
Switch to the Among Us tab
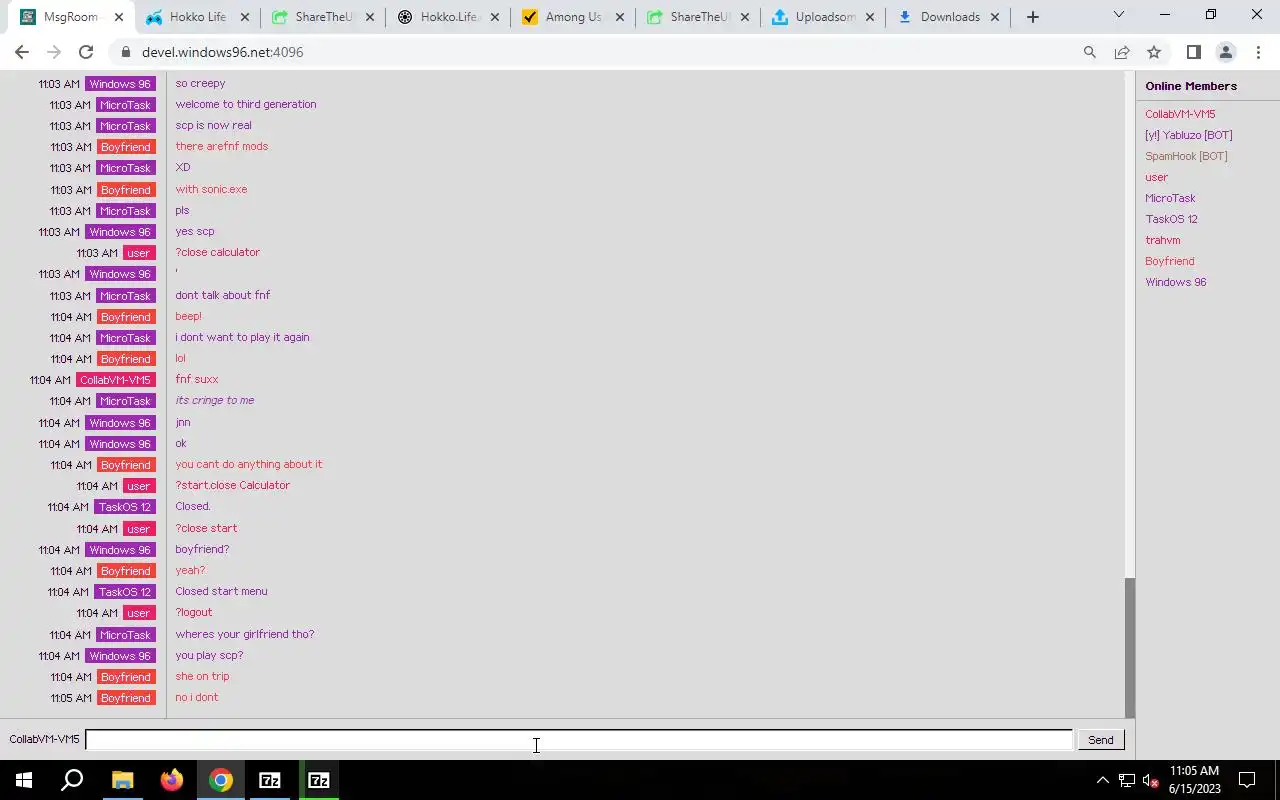tap(574, 17)
